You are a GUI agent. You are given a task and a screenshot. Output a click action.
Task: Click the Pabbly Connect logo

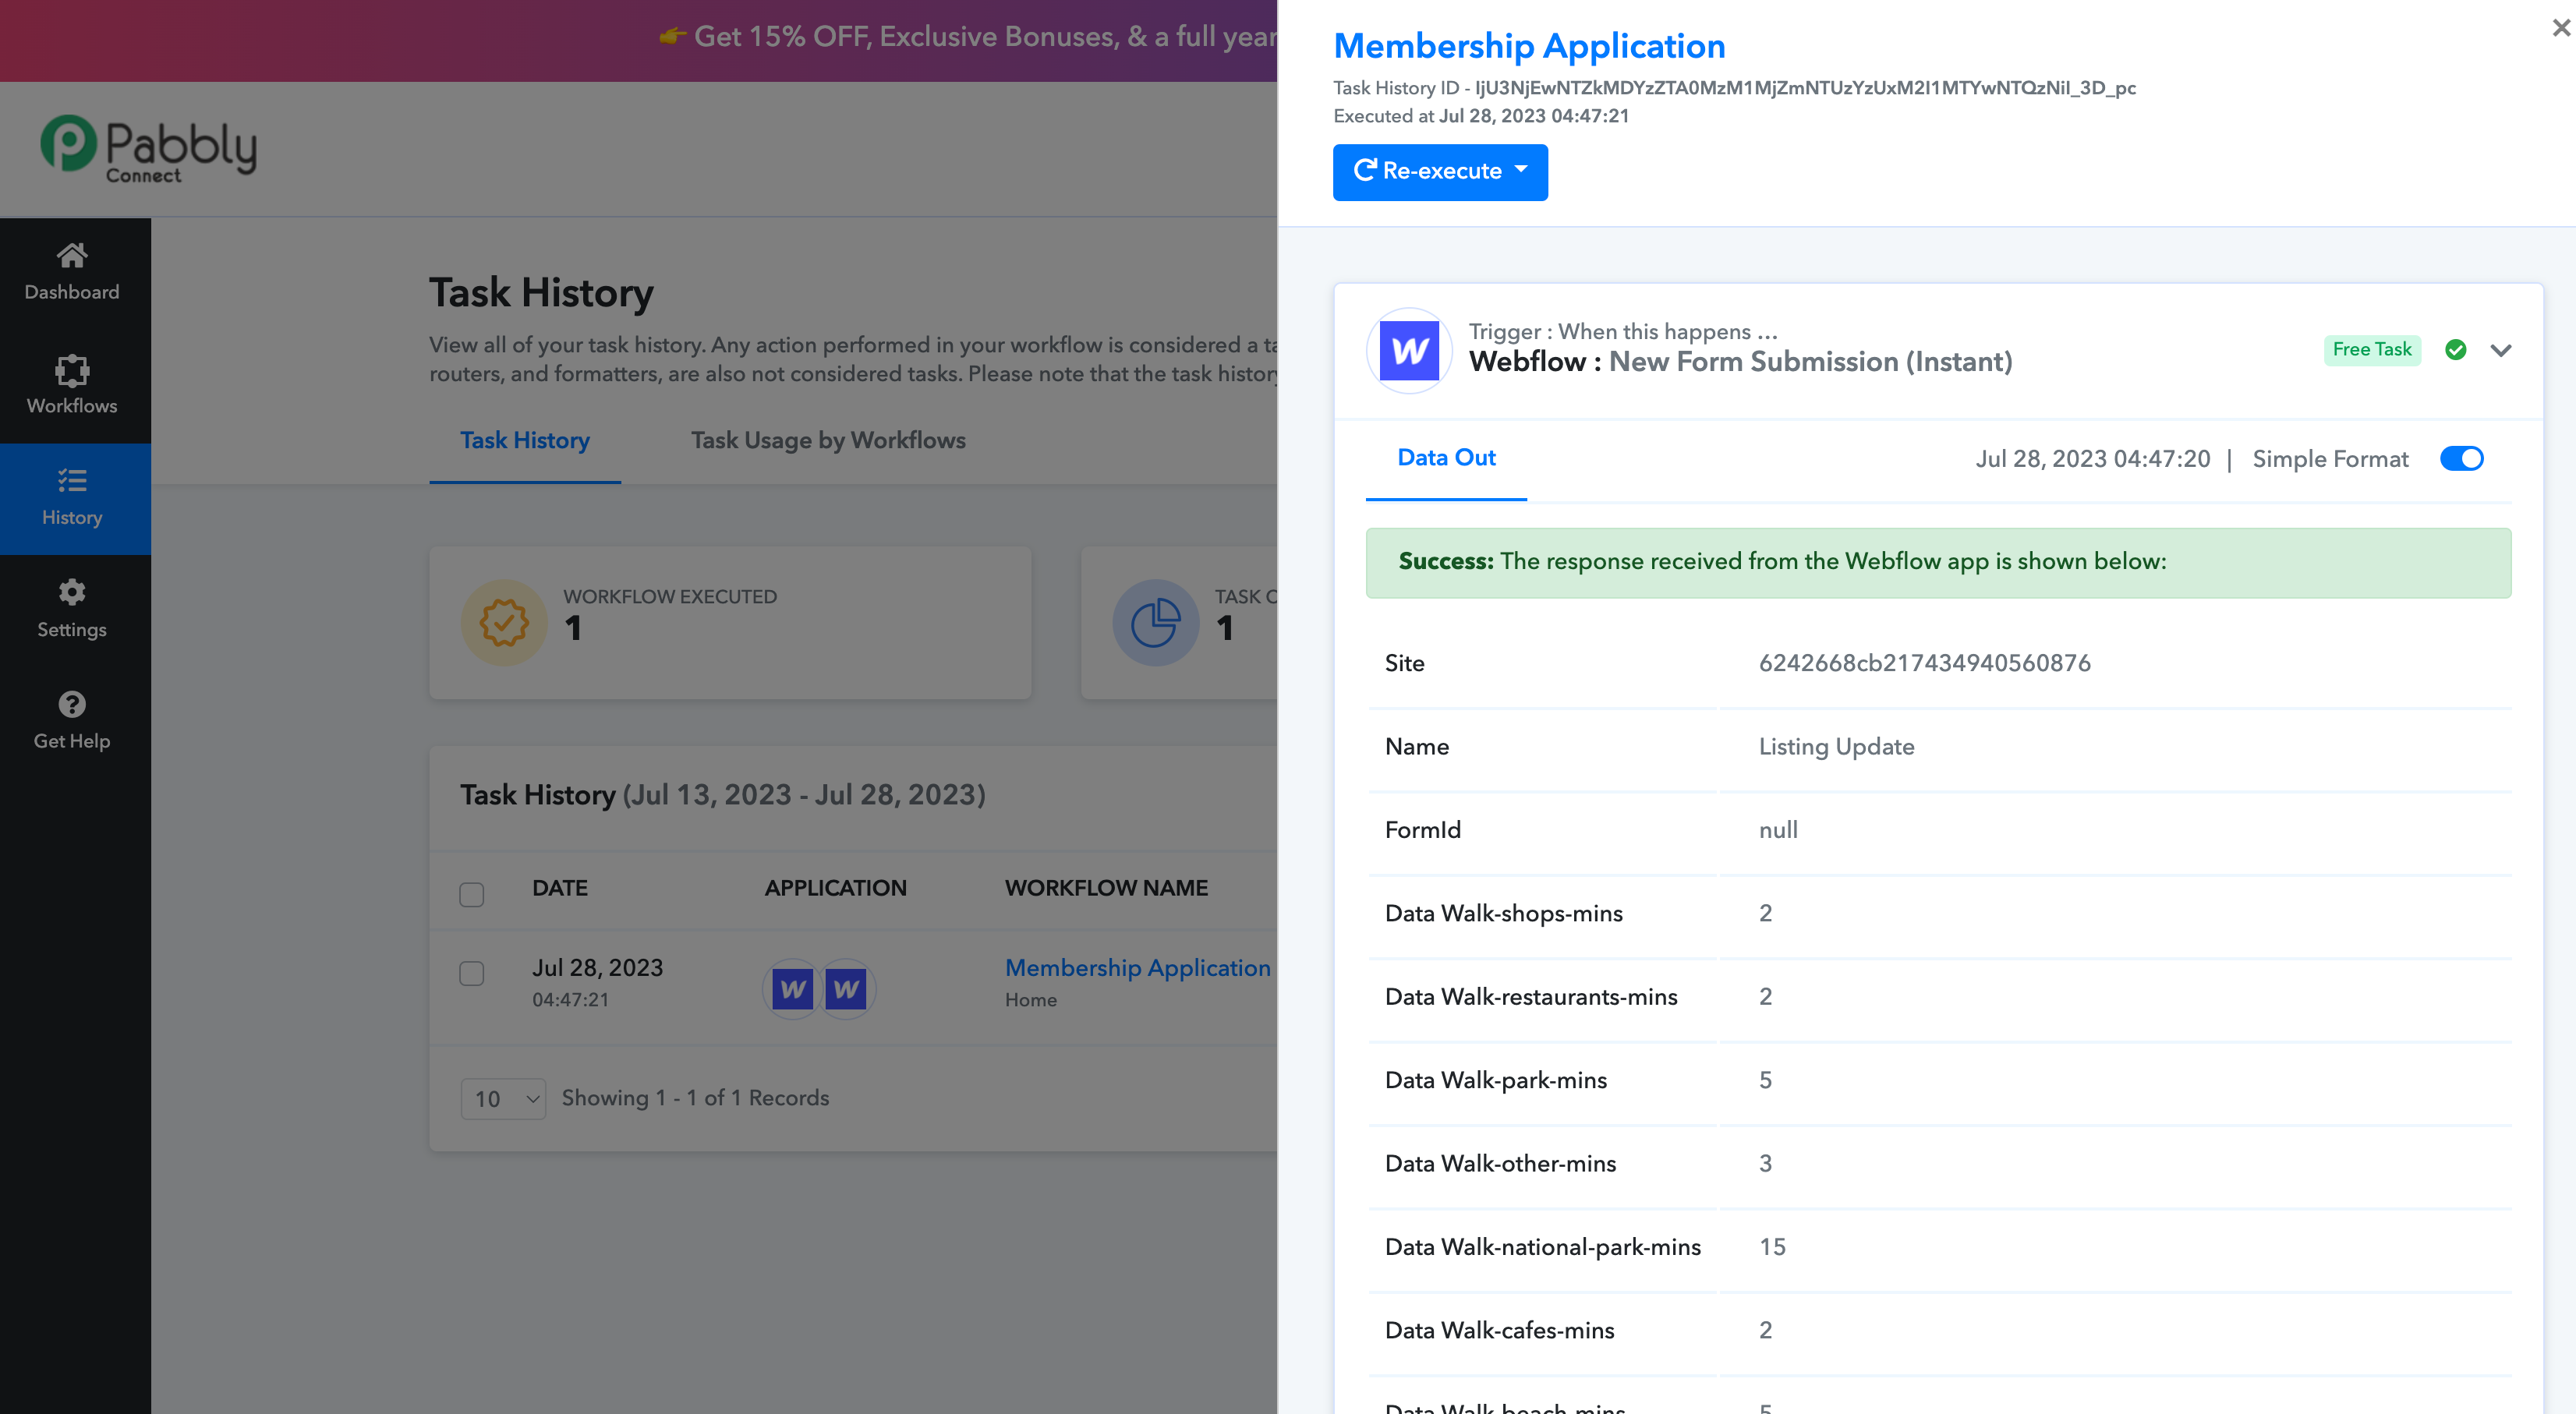(x=148, y=149)
